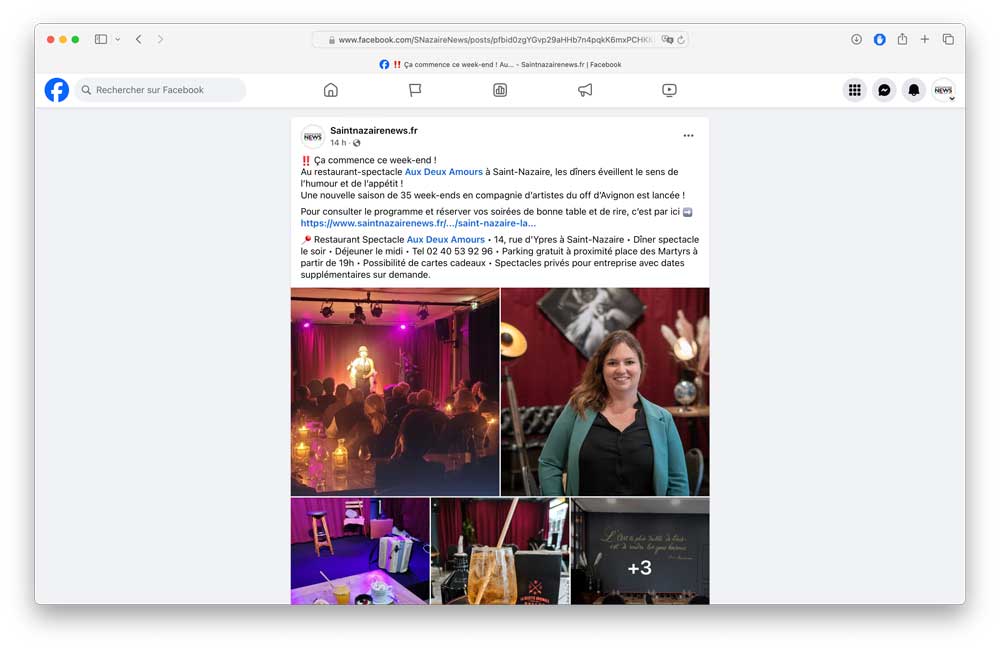The image size is (1000, 650).
Task: Open the Professional dashboard chart icon
Action: coord(500,90)
